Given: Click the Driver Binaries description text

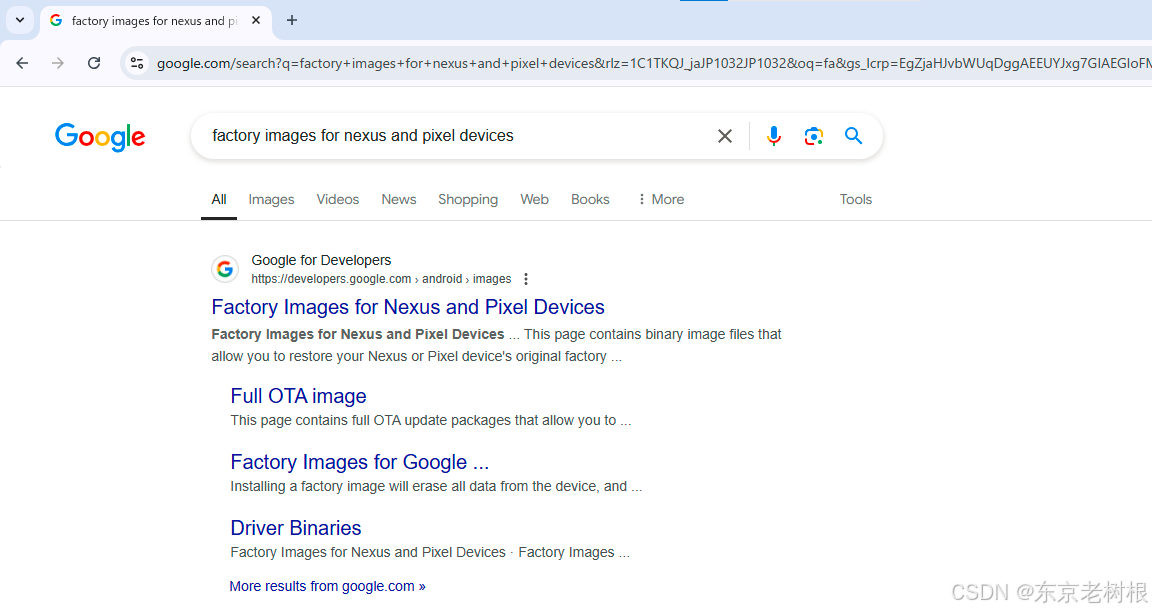Looking at the screenshot, I should [x=430, y=552].
